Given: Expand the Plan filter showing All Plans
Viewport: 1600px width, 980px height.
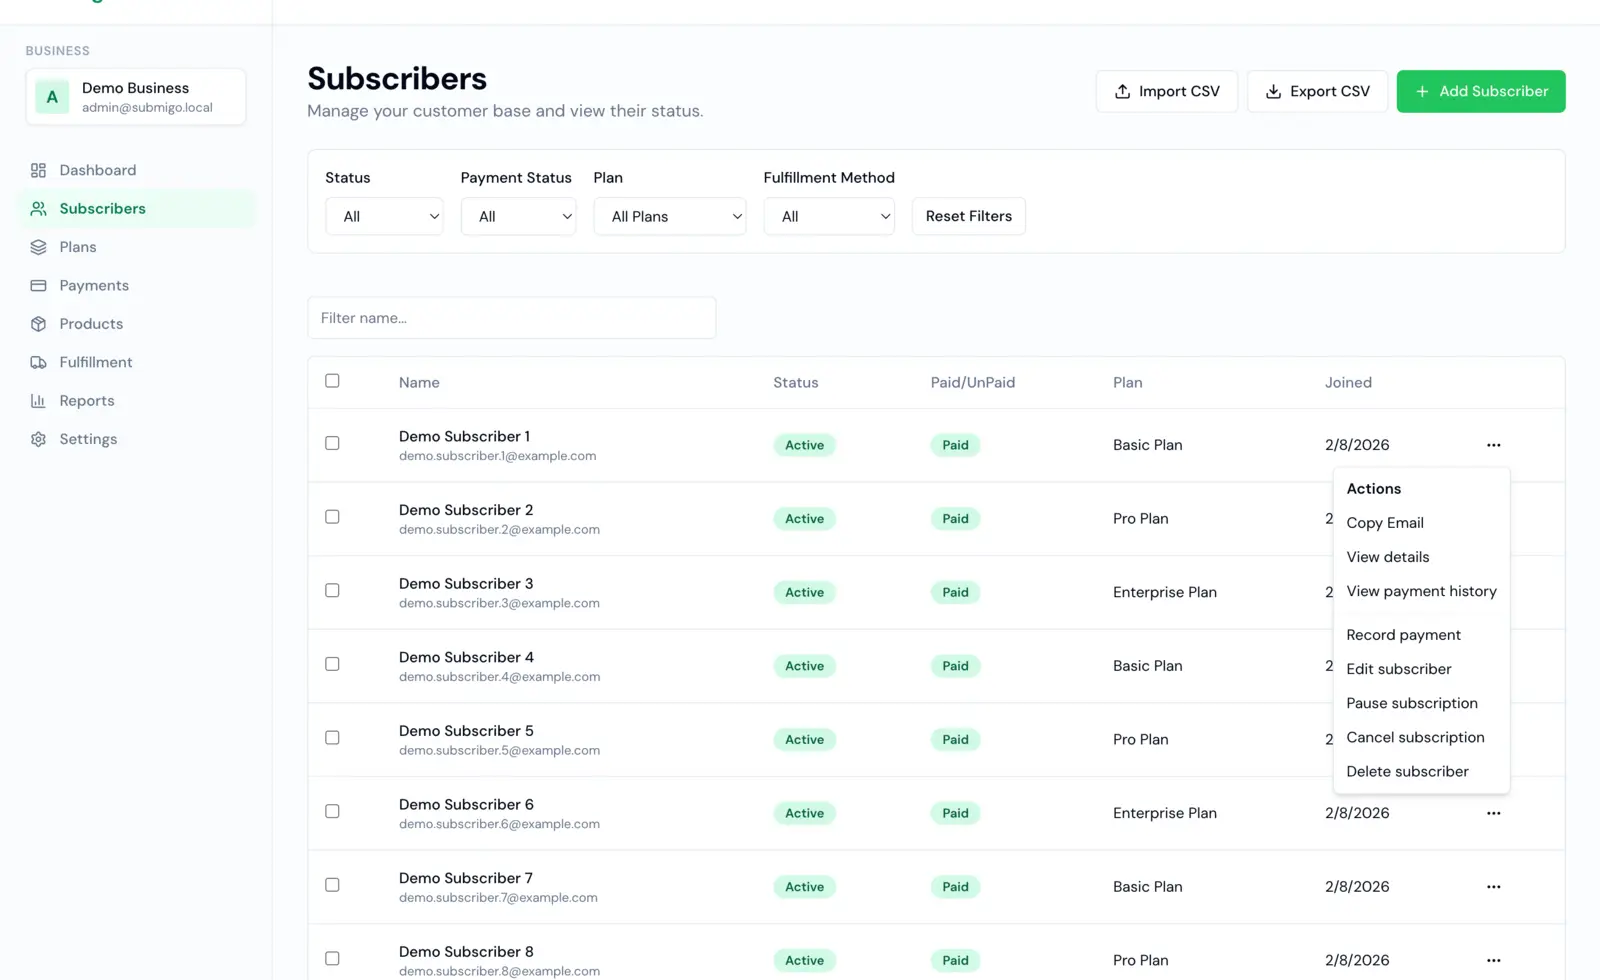Looking at the screenshot, I should click(669, 216).
